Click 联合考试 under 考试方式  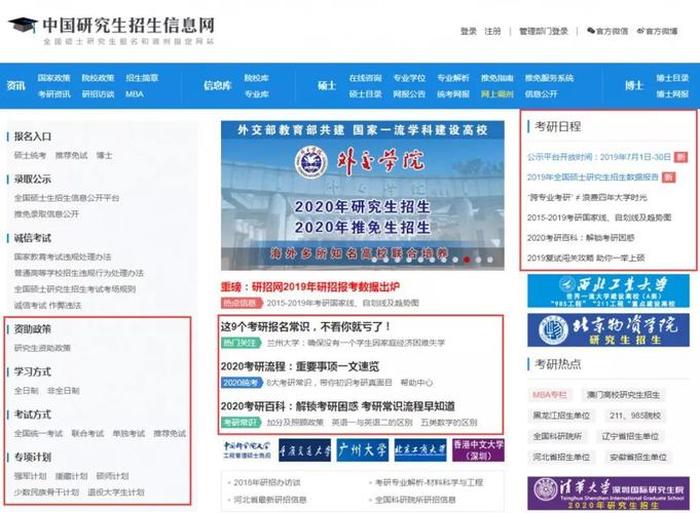point(88,434)
